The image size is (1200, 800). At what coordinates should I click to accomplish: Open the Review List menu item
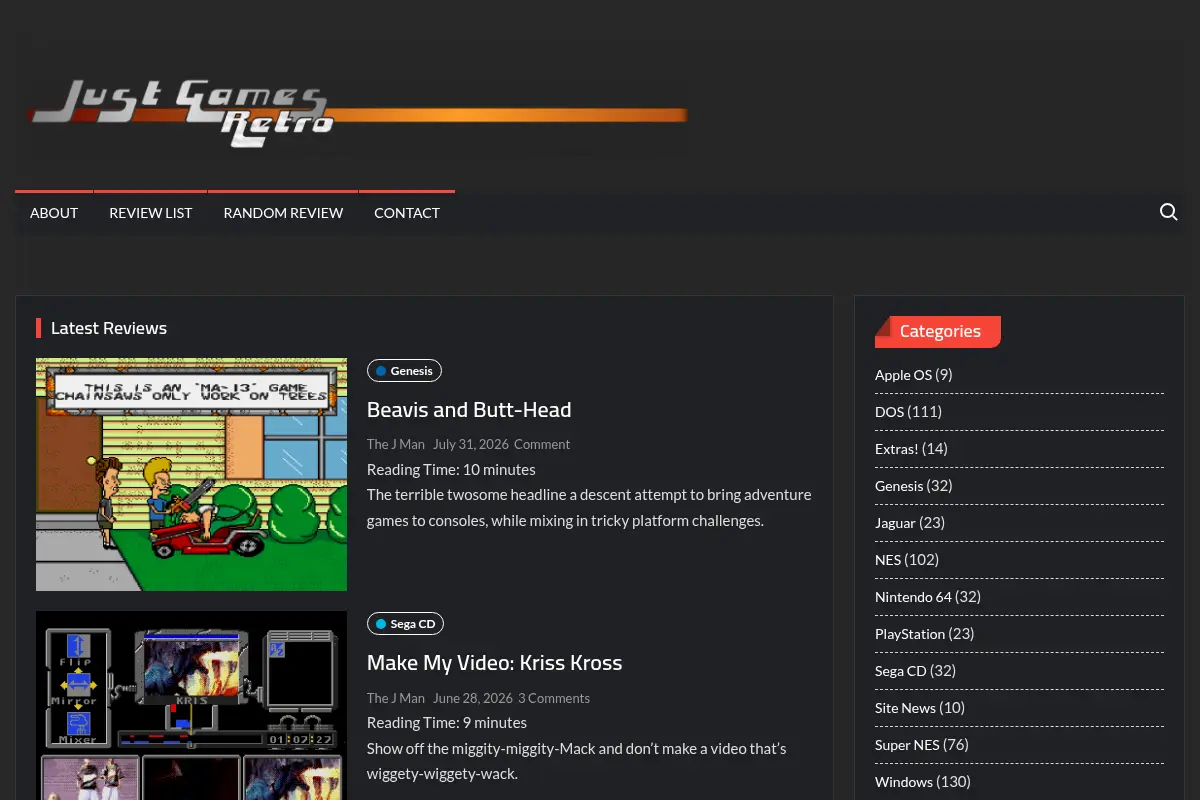point(150,212)
